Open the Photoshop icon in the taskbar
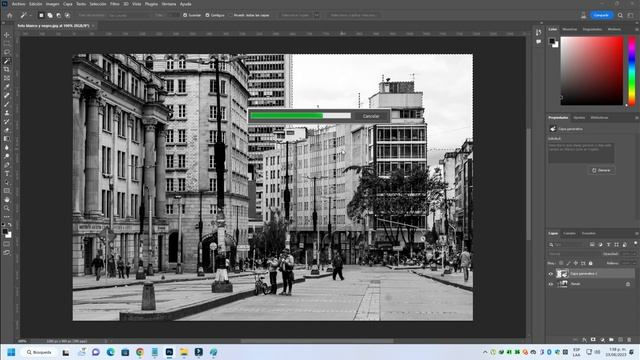The image size is (640, 360). coord(169,352)
